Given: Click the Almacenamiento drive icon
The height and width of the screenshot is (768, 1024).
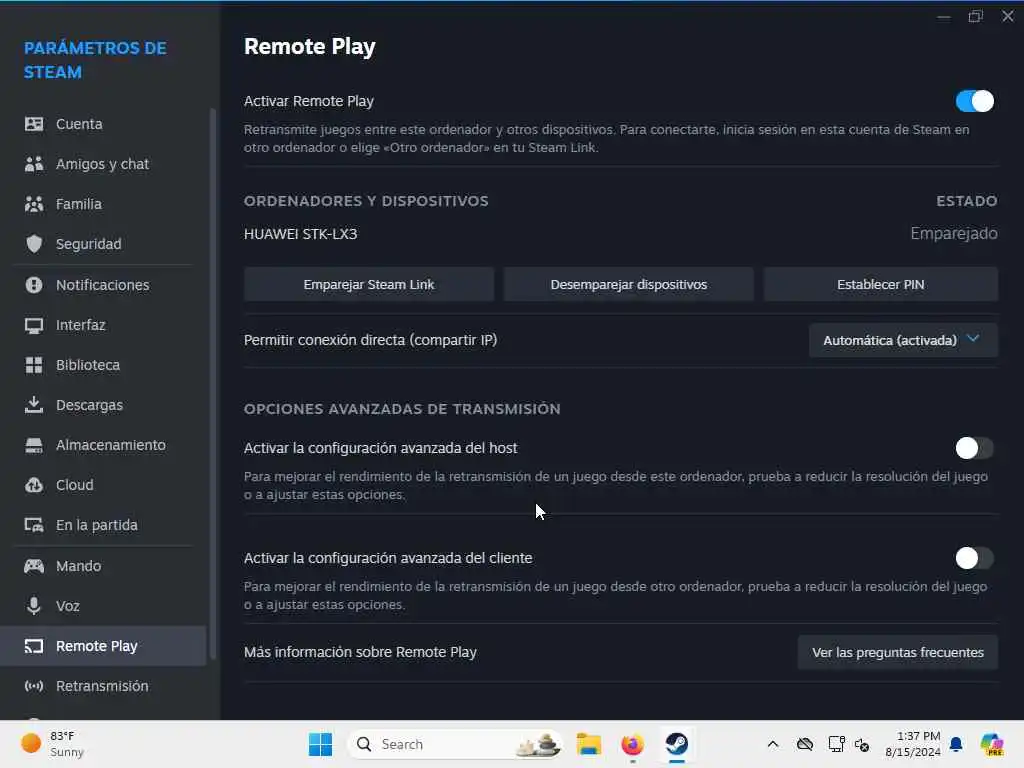Looking at the screenshot, I should click(x=34, y=445).
